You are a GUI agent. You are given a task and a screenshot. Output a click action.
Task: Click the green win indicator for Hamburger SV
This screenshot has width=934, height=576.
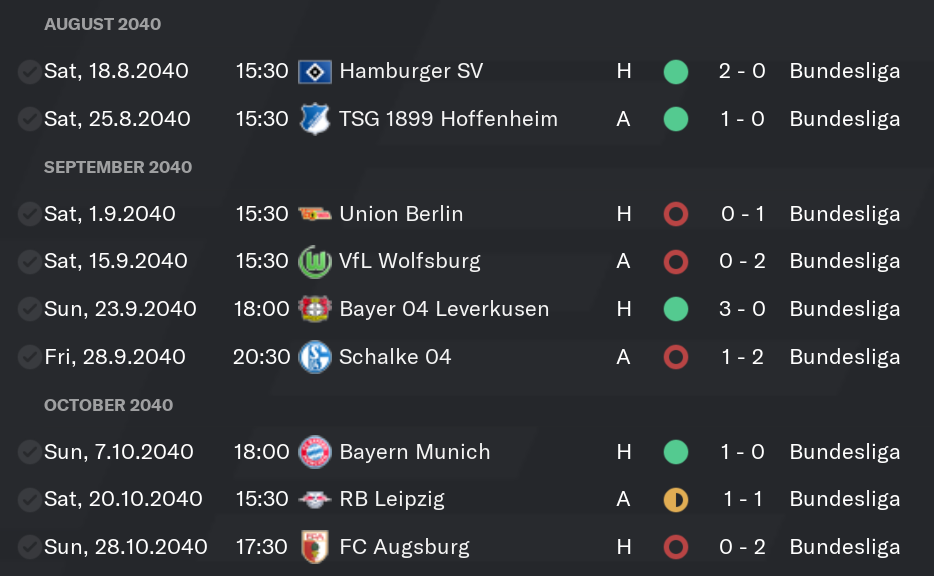coord(676,71)
